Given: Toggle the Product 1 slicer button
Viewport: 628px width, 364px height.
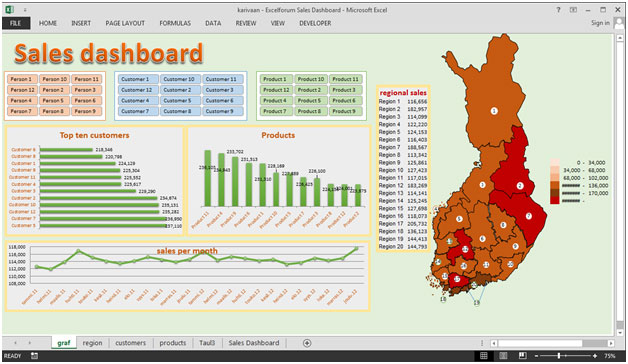Looking at the screenshot, I should 276,79.
